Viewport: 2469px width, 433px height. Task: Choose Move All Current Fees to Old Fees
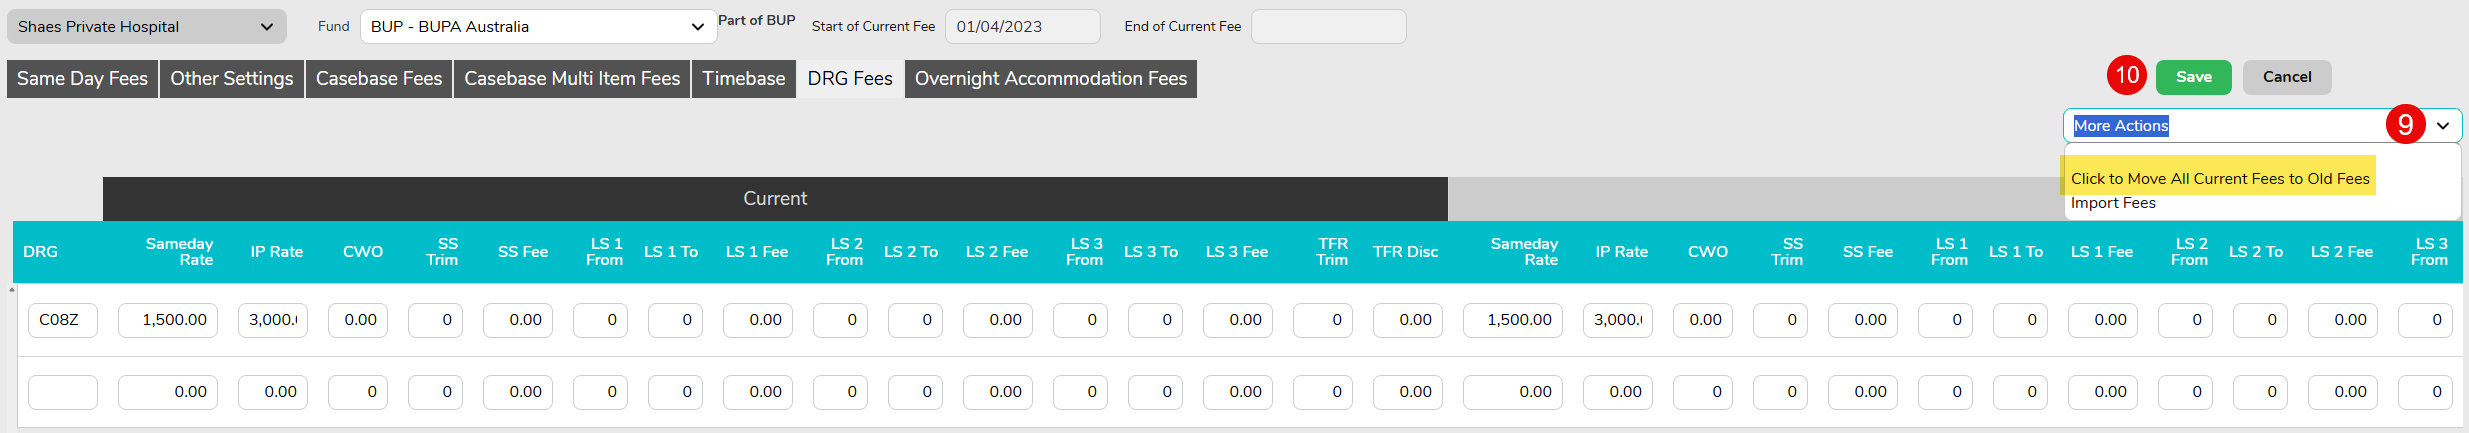coord(2219,179)
